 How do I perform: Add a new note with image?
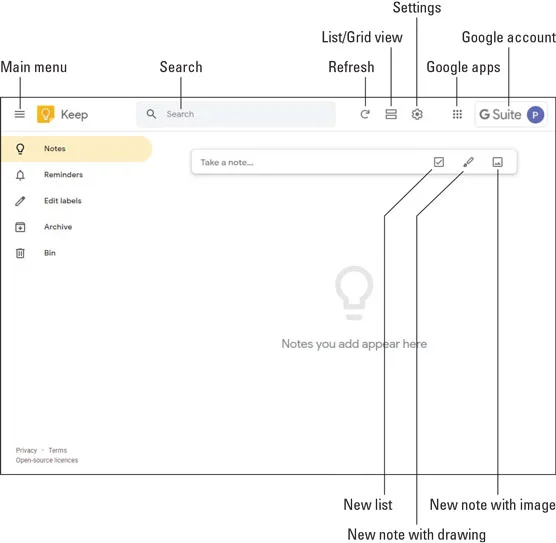click(x=497, y=162)
